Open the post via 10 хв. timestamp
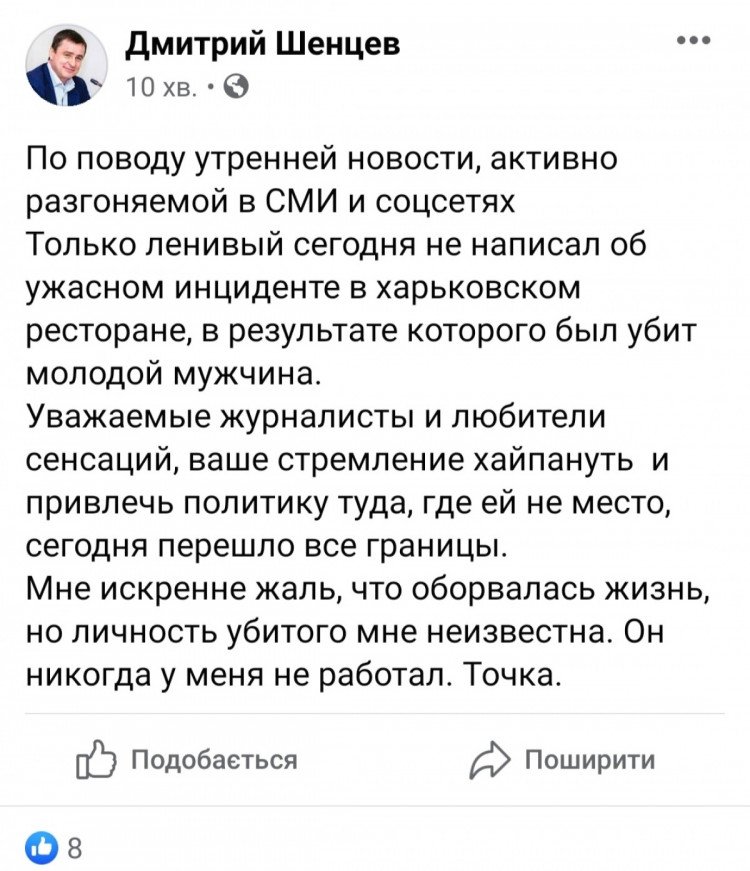The image size is (750, 871). (162, 87)
